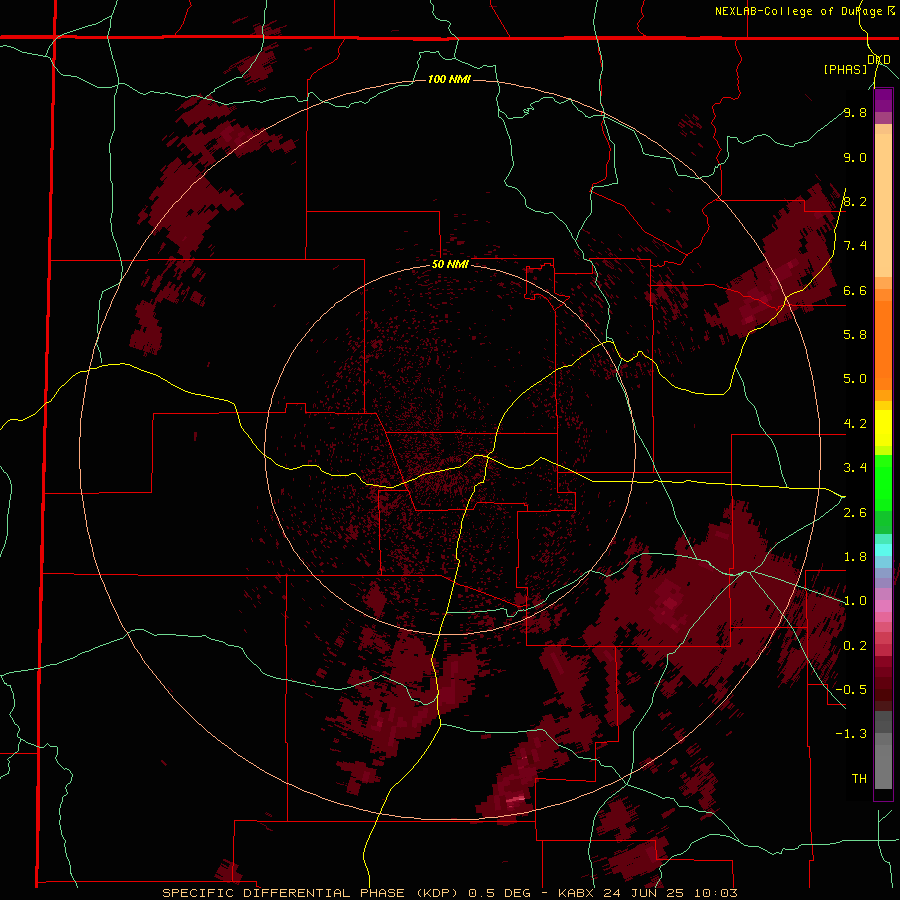Select the 4.2 value on the color scale
The image size is (900, 900).
855,423
